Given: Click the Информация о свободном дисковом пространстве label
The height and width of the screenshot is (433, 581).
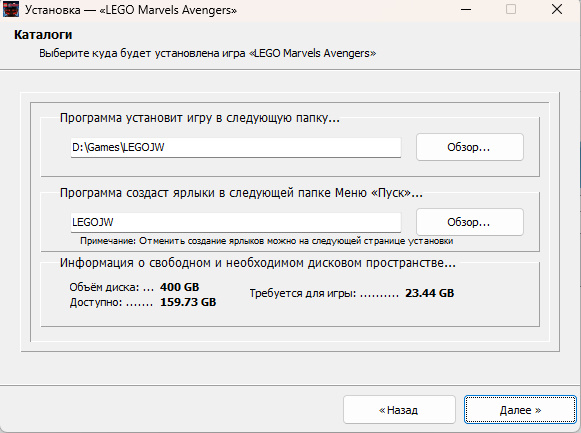Looking at the screenshot, I should click(258, 263).
